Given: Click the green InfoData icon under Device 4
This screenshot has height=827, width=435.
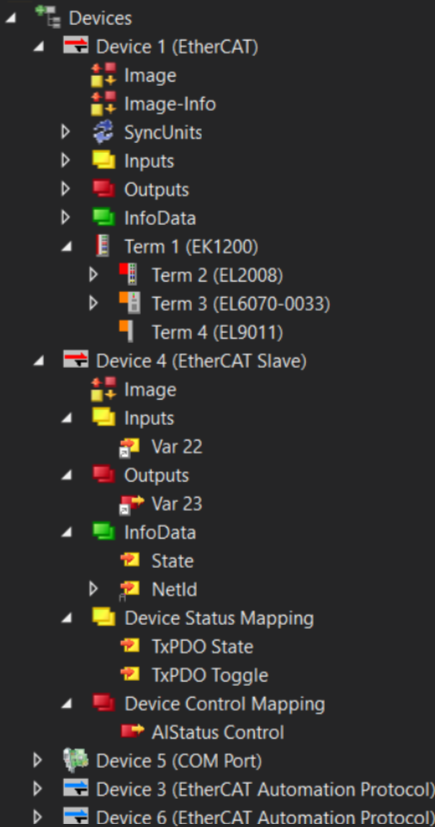Looking at the screenshot, I should point(103,532).
